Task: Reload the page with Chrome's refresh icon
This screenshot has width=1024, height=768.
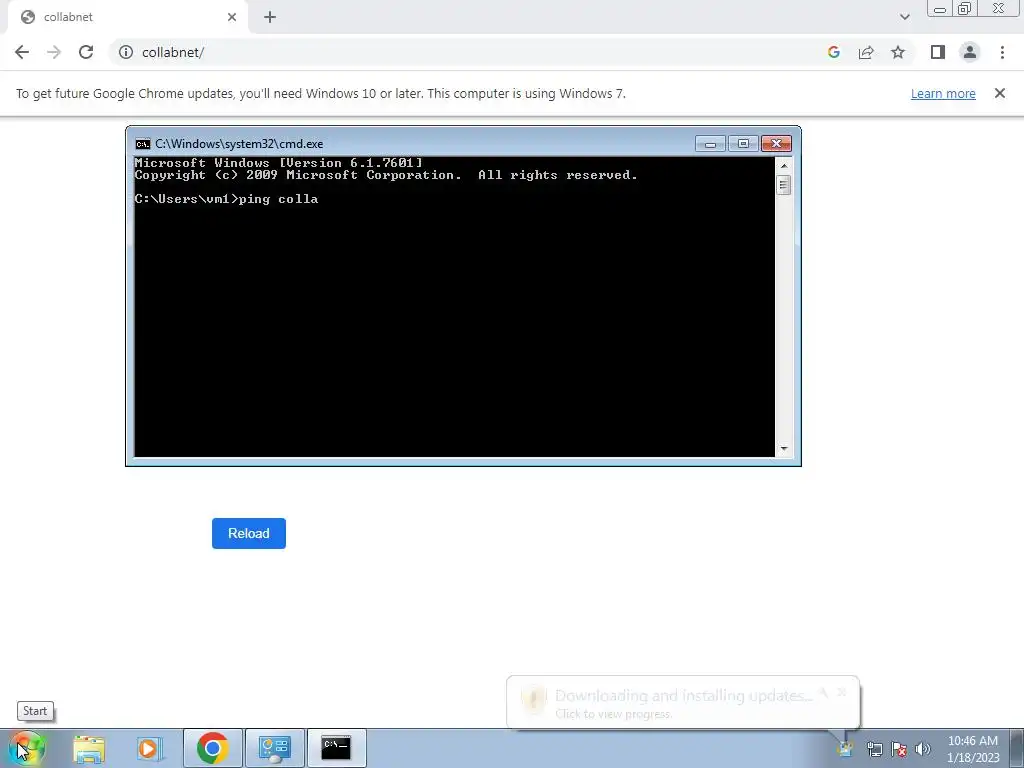Action: pyautogui.click(x=86, y=52)
